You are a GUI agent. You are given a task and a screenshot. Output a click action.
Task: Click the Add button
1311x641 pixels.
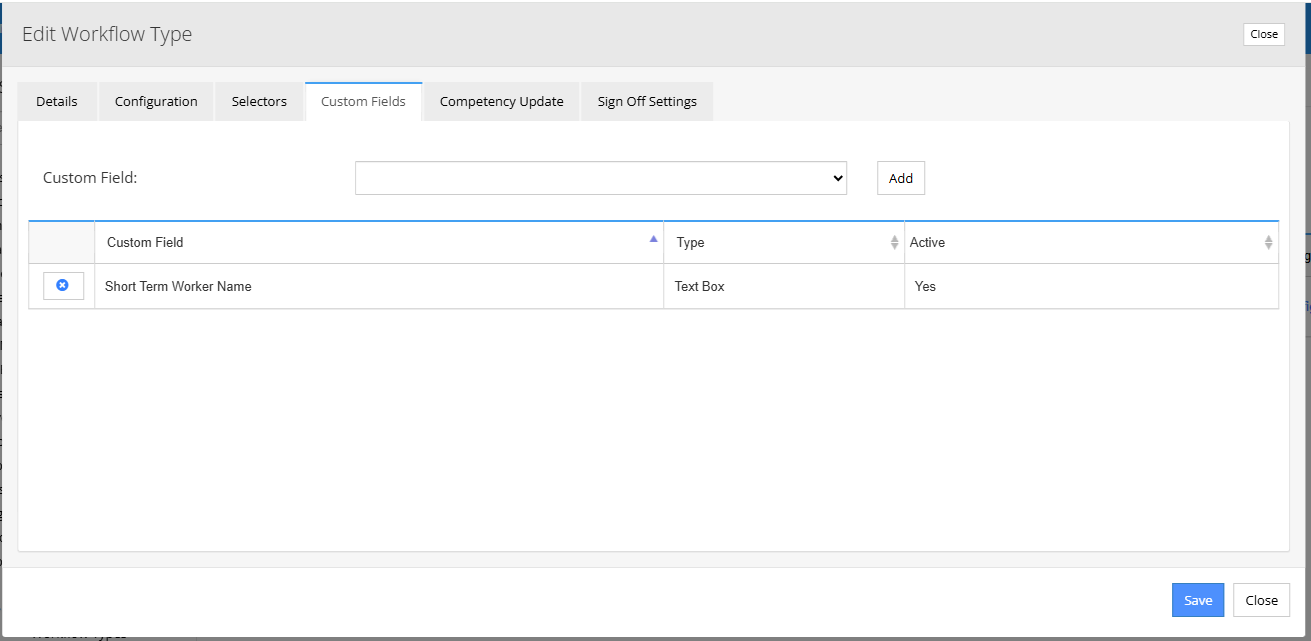[901, 178]
